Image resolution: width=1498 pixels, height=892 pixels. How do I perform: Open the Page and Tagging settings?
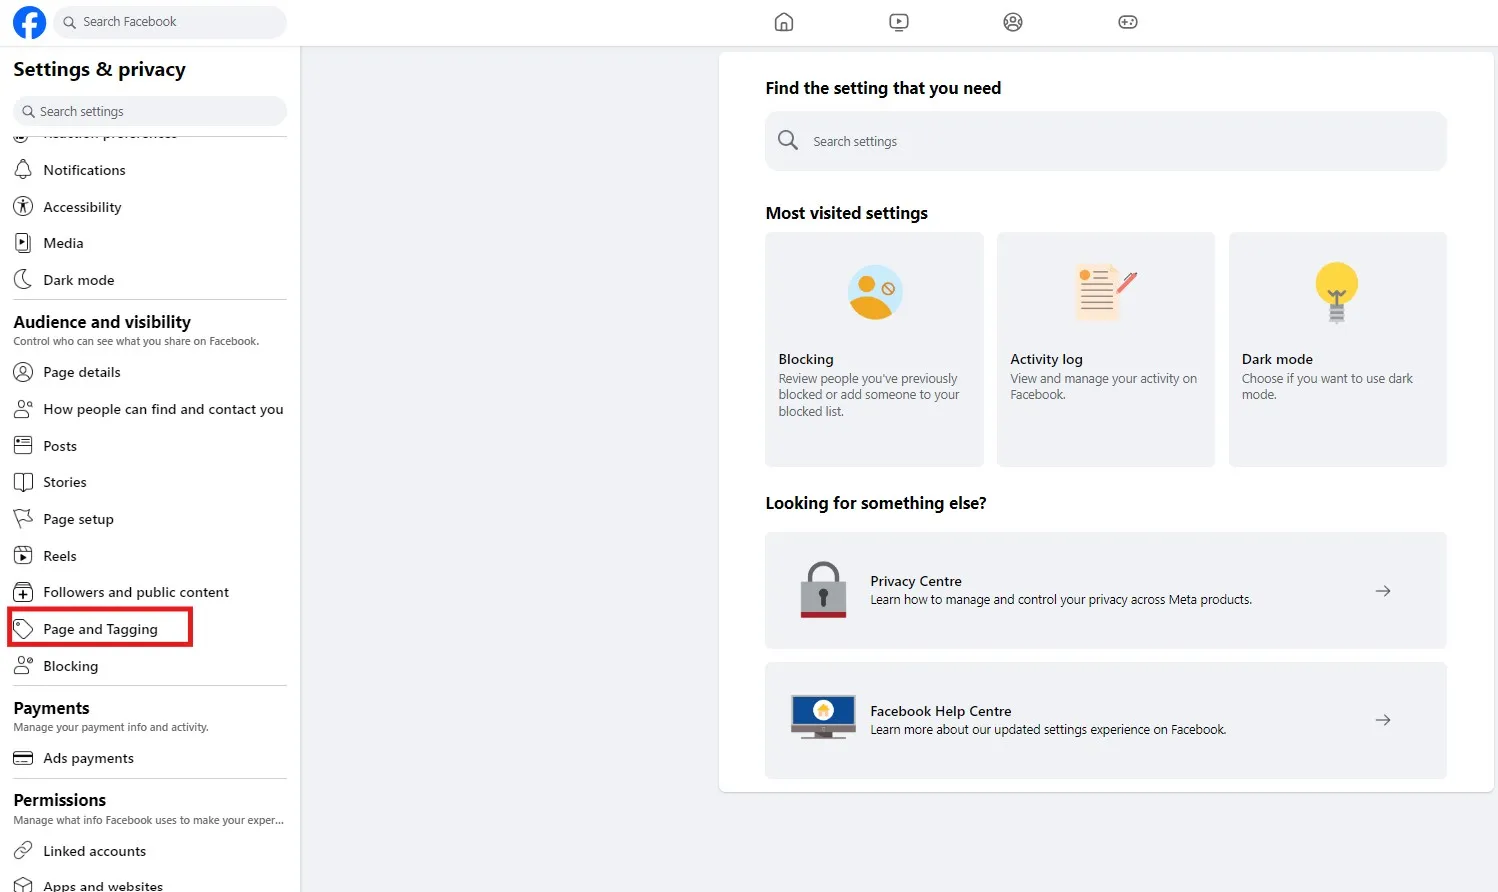click(x=100, y=628)
